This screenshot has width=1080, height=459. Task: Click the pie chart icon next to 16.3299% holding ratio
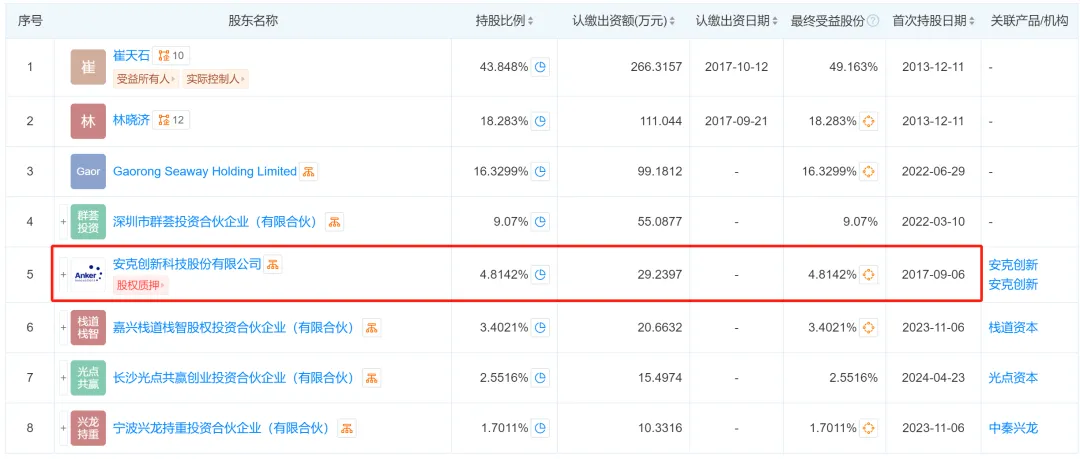tap(541, 172)
